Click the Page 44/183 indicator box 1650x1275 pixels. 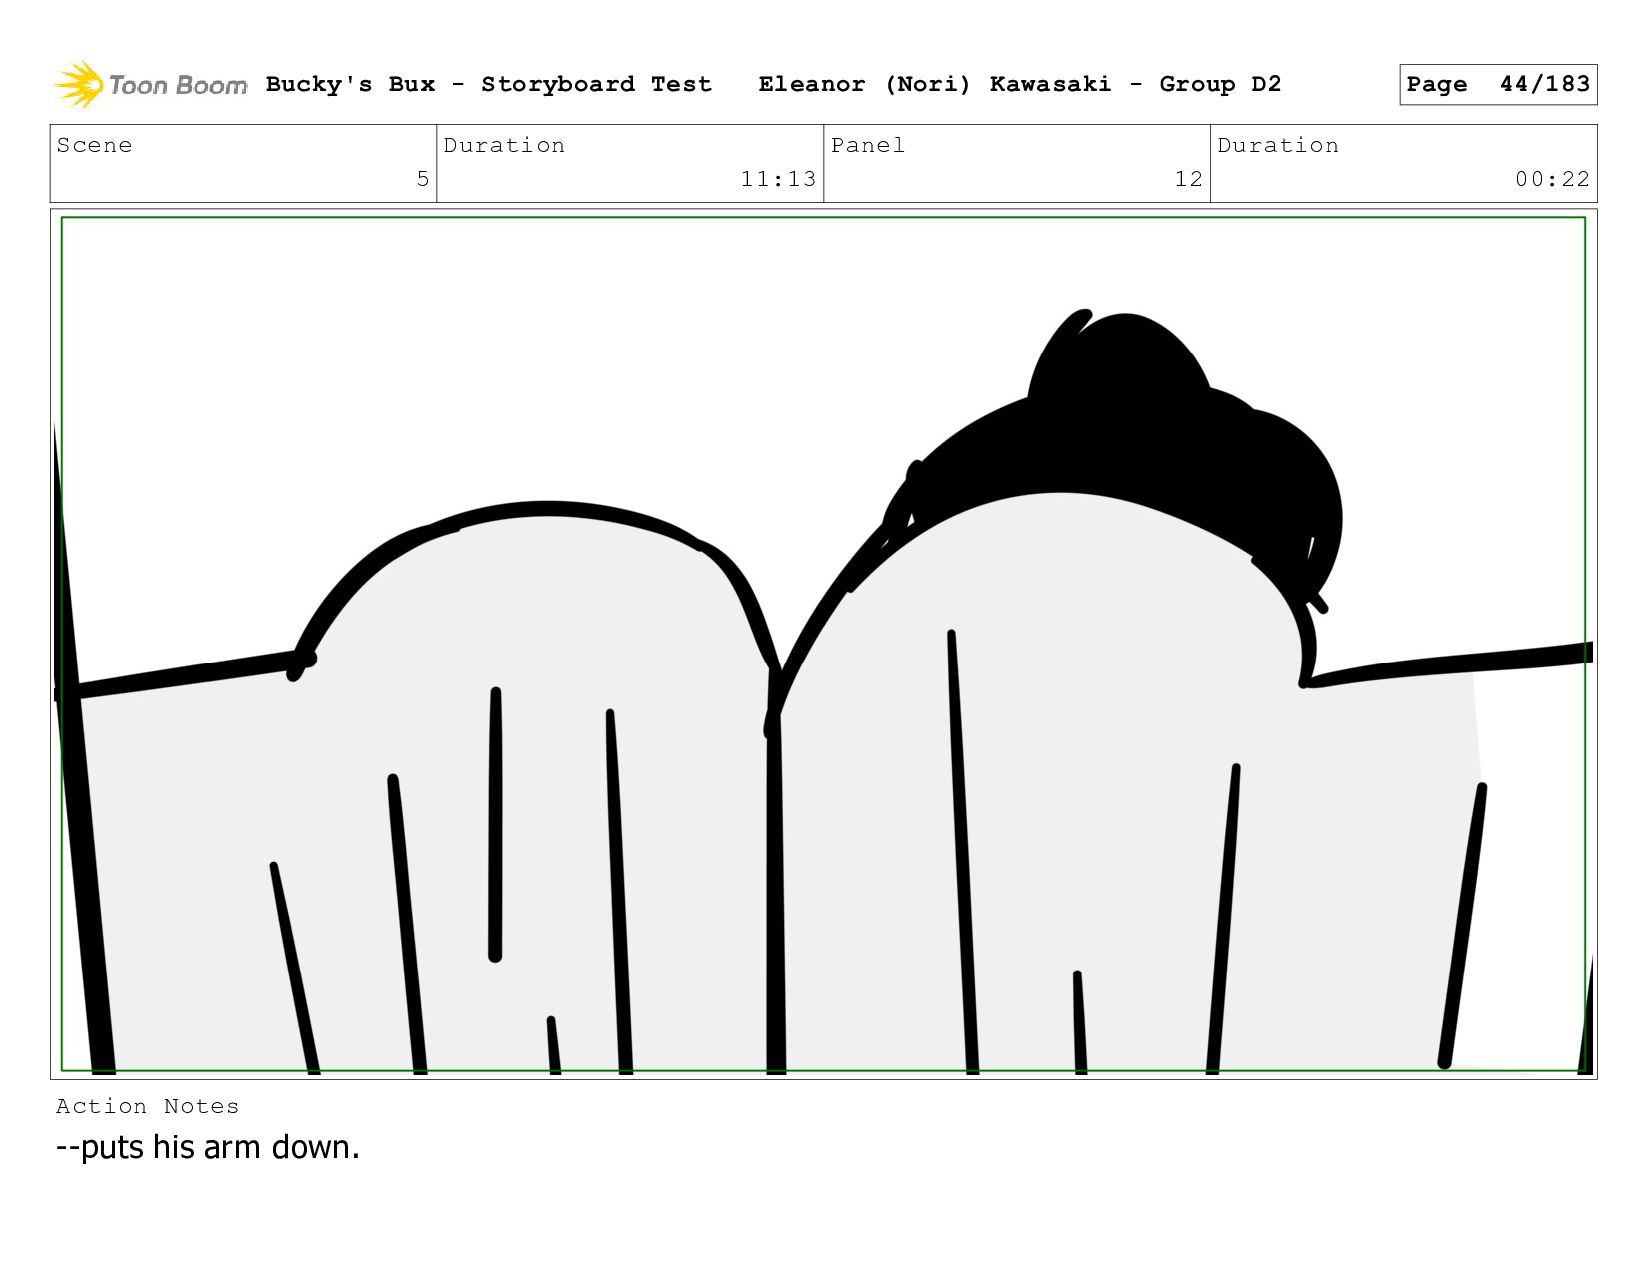click(1497, 85)
